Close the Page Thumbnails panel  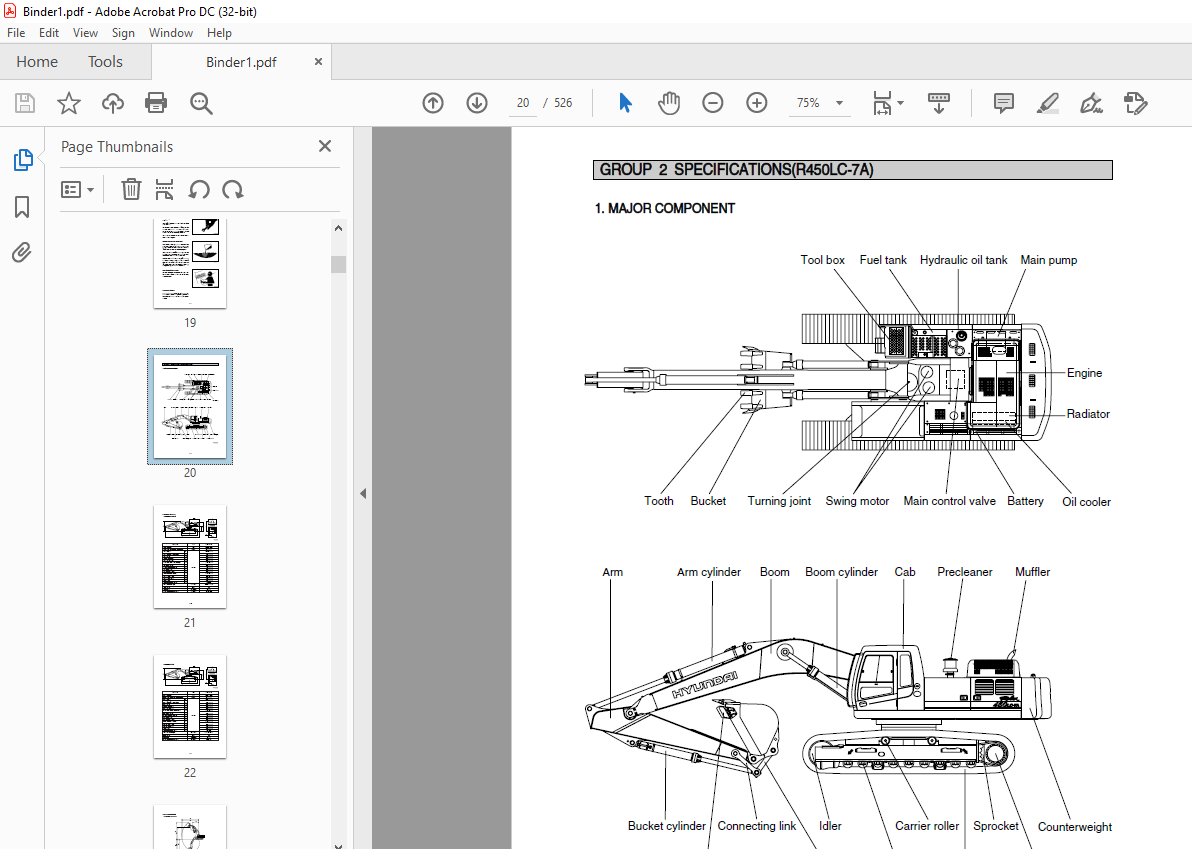point(325,146)
